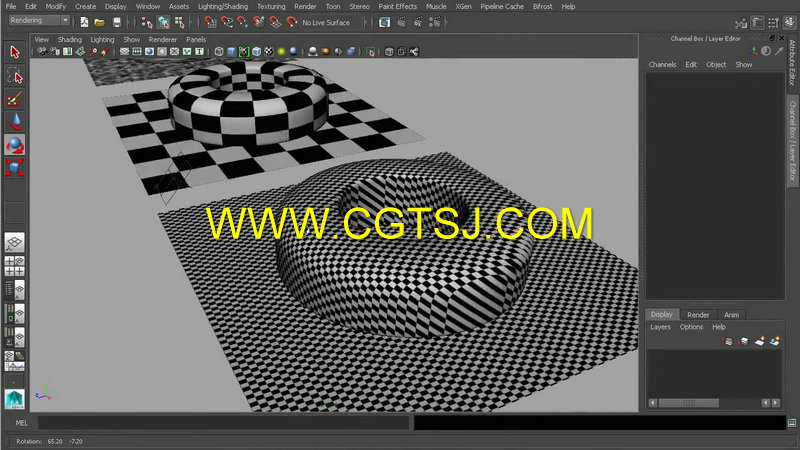Toggle snap to points magnet
This screenshot has width=800, height=450.
pos(243,22)
